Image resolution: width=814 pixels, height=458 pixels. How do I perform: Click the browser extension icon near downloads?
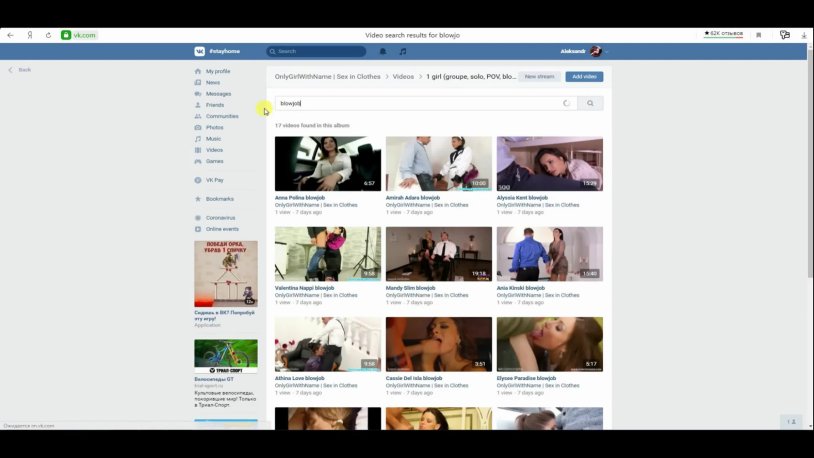pyautogui.click(x=784, y=35)
